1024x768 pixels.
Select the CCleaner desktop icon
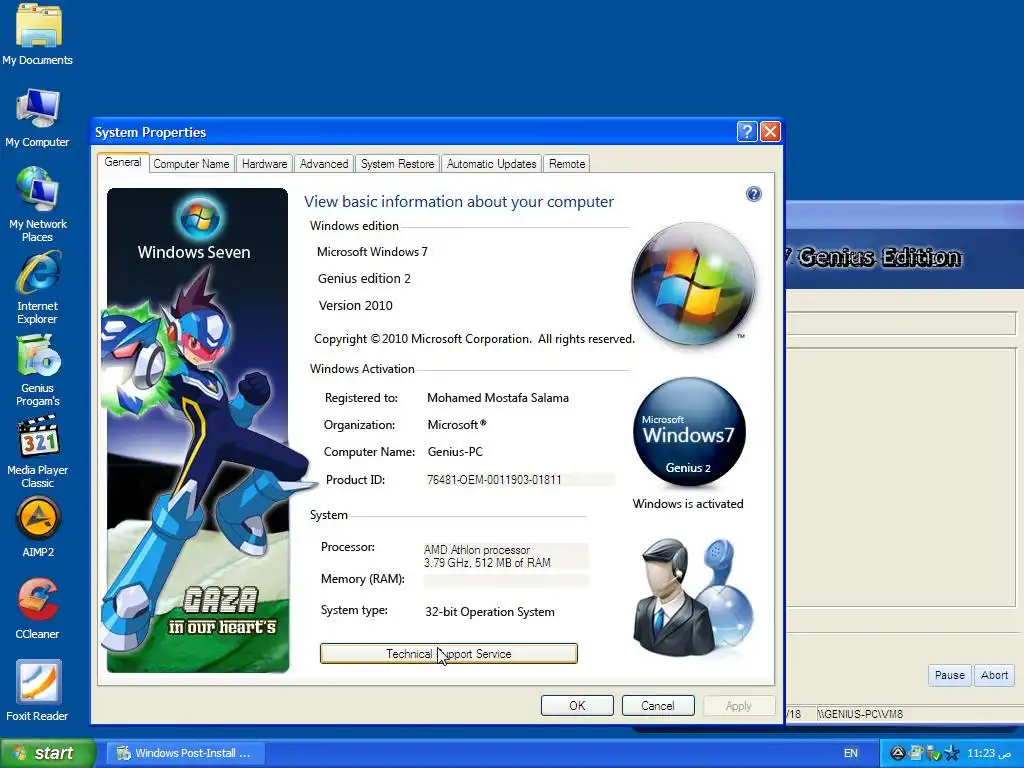click(37, 609)
